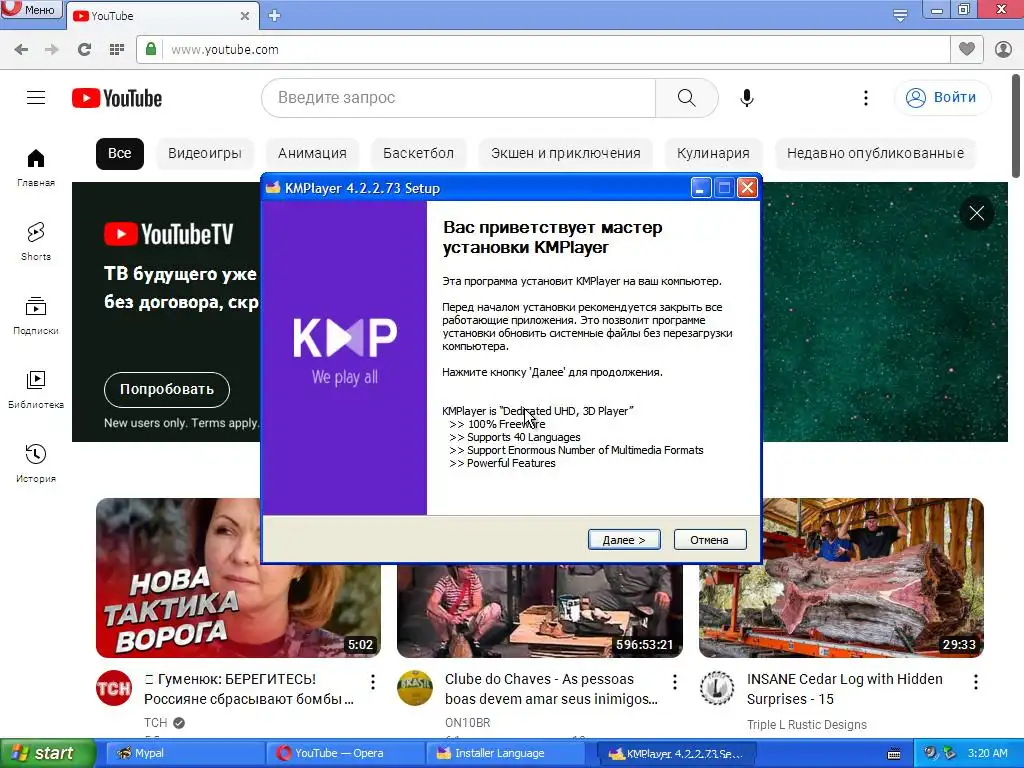Open Opera tab menu icon in title bar
This screenshot has height=768, width=1024.
click(900, 15)
